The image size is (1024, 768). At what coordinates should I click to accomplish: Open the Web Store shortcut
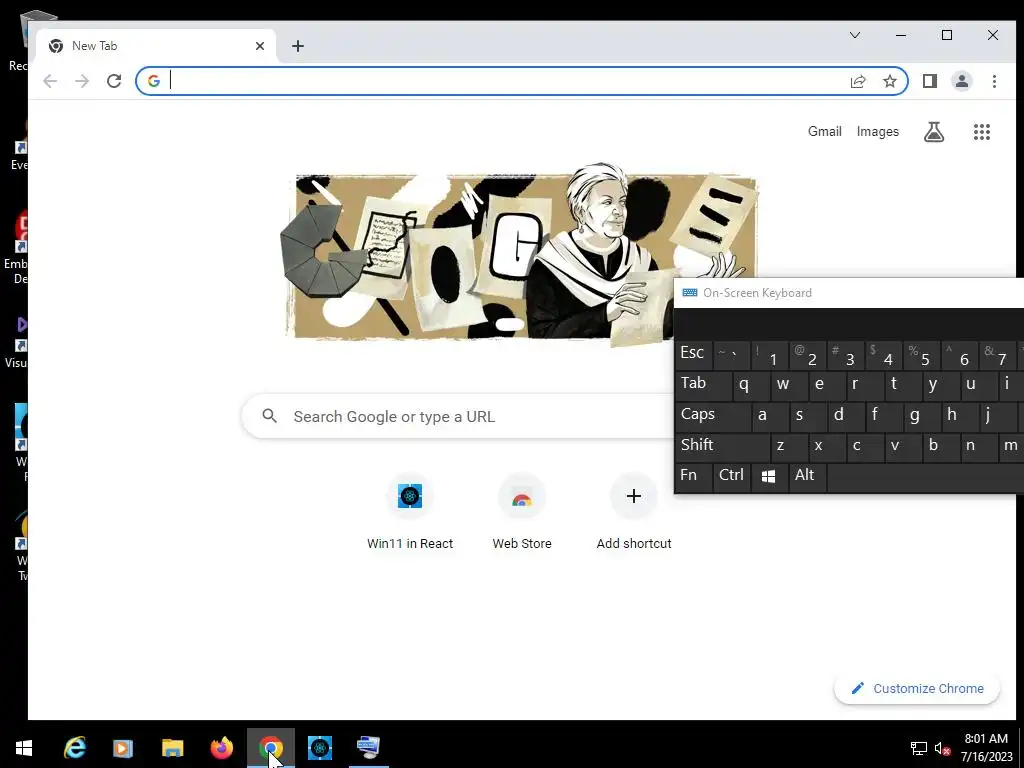click(x=522, y=513)
